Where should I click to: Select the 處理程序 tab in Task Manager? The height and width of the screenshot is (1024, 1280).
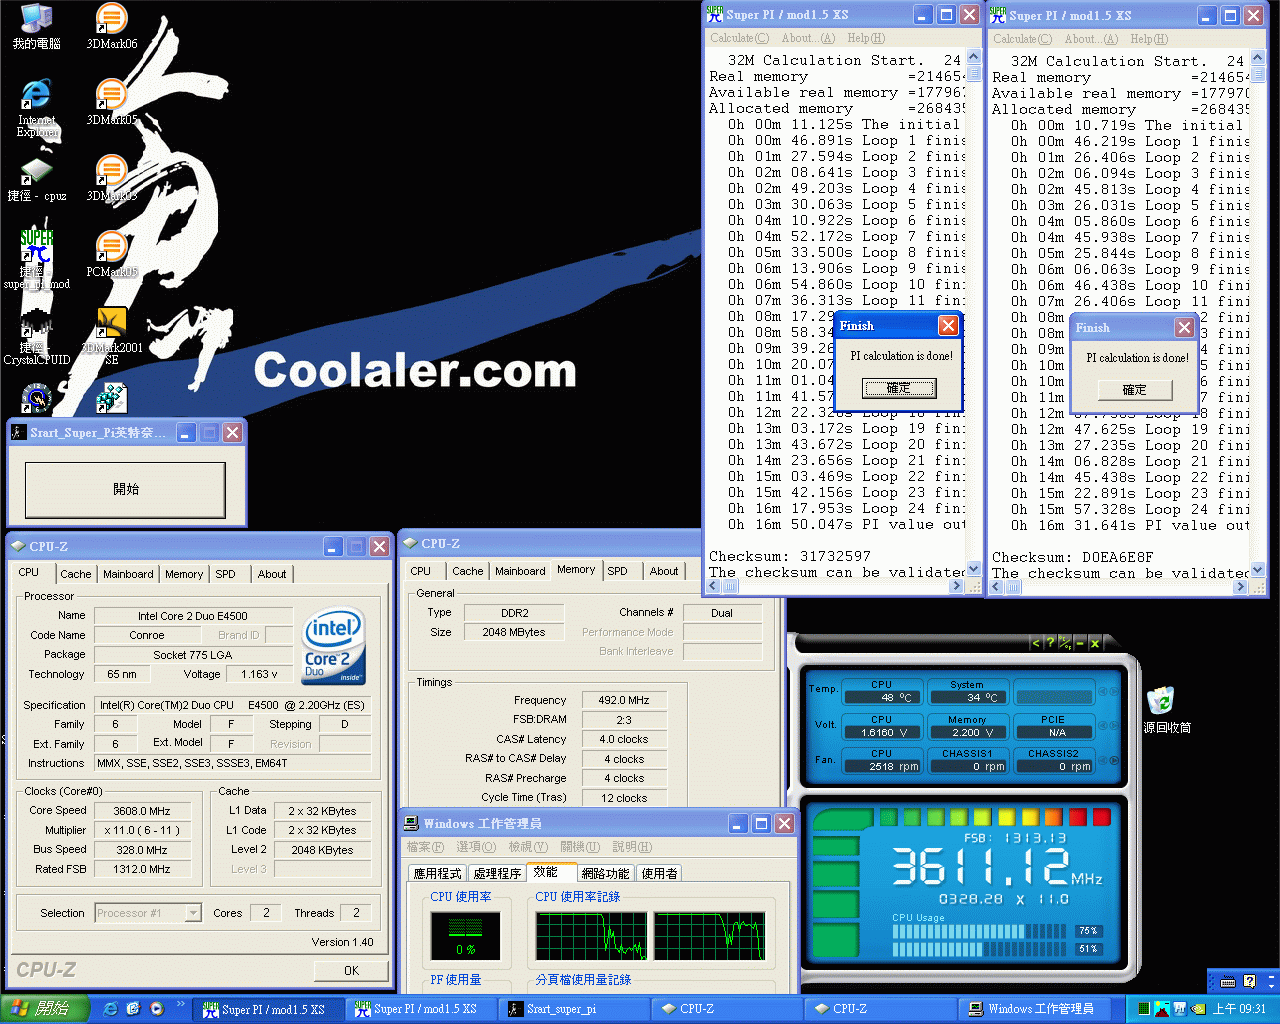497,873
